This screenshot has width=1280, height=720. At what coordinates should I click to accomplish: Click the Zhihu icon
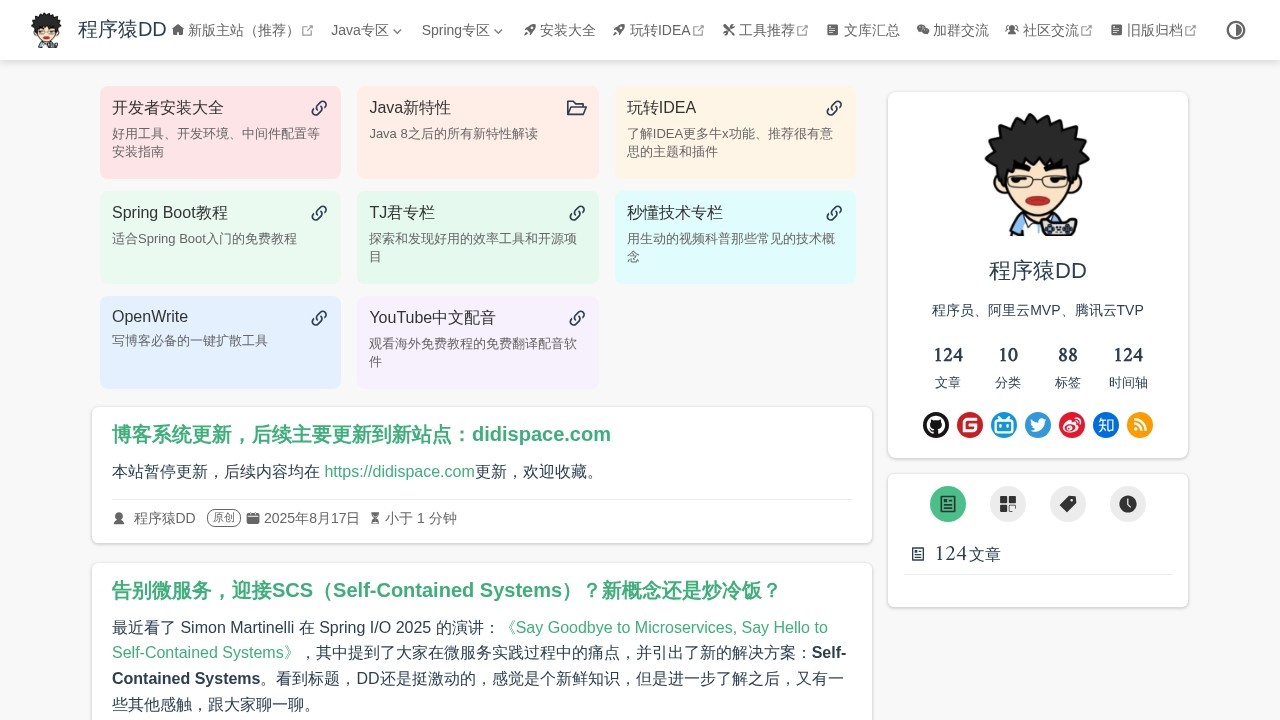coord(1106,425)
